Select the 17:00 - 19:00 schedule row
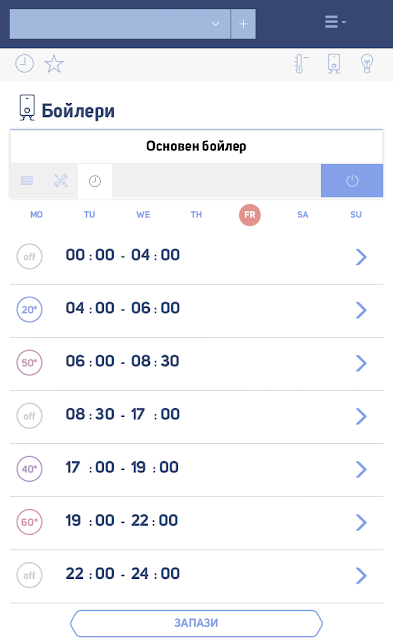393x640 pixels. click(196, 469)
